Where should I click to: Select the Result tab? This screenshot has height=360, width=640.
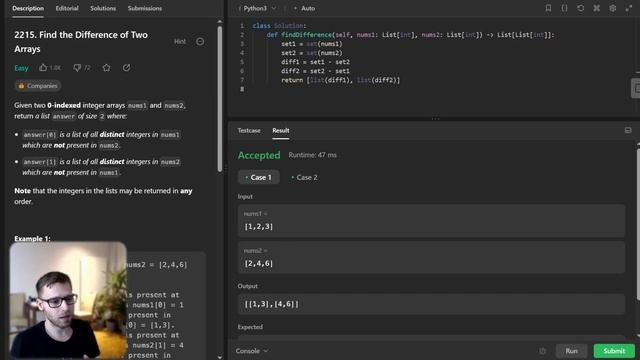pos(281,131)
